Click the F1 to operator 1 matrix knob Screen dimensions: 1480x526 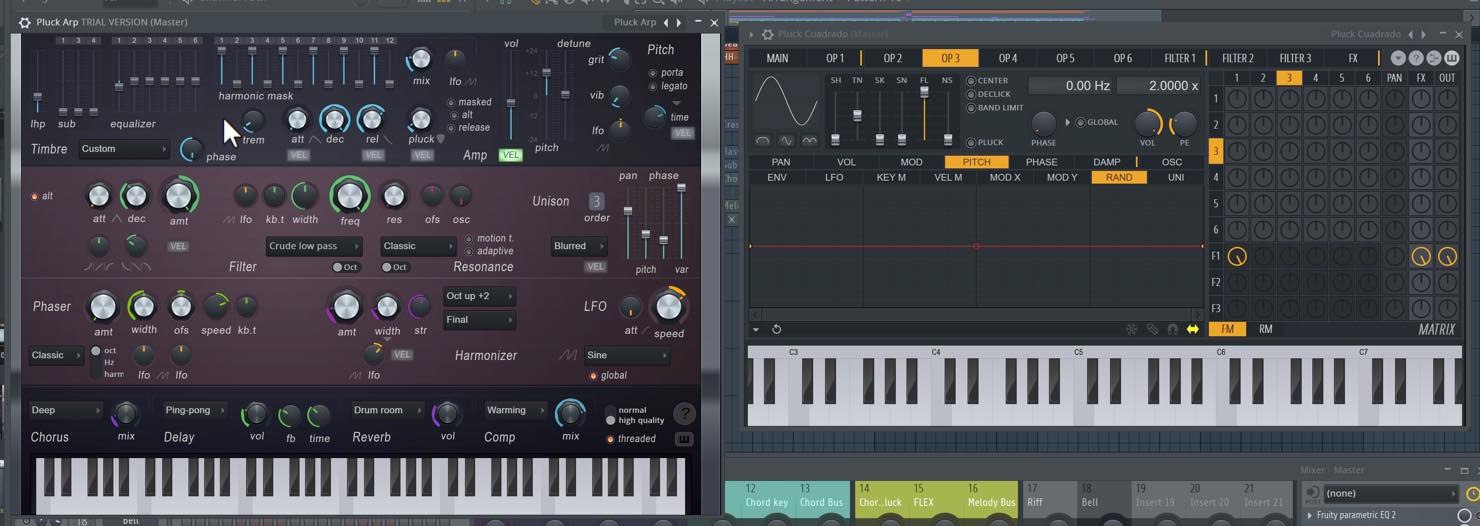tap(1237, 257)
